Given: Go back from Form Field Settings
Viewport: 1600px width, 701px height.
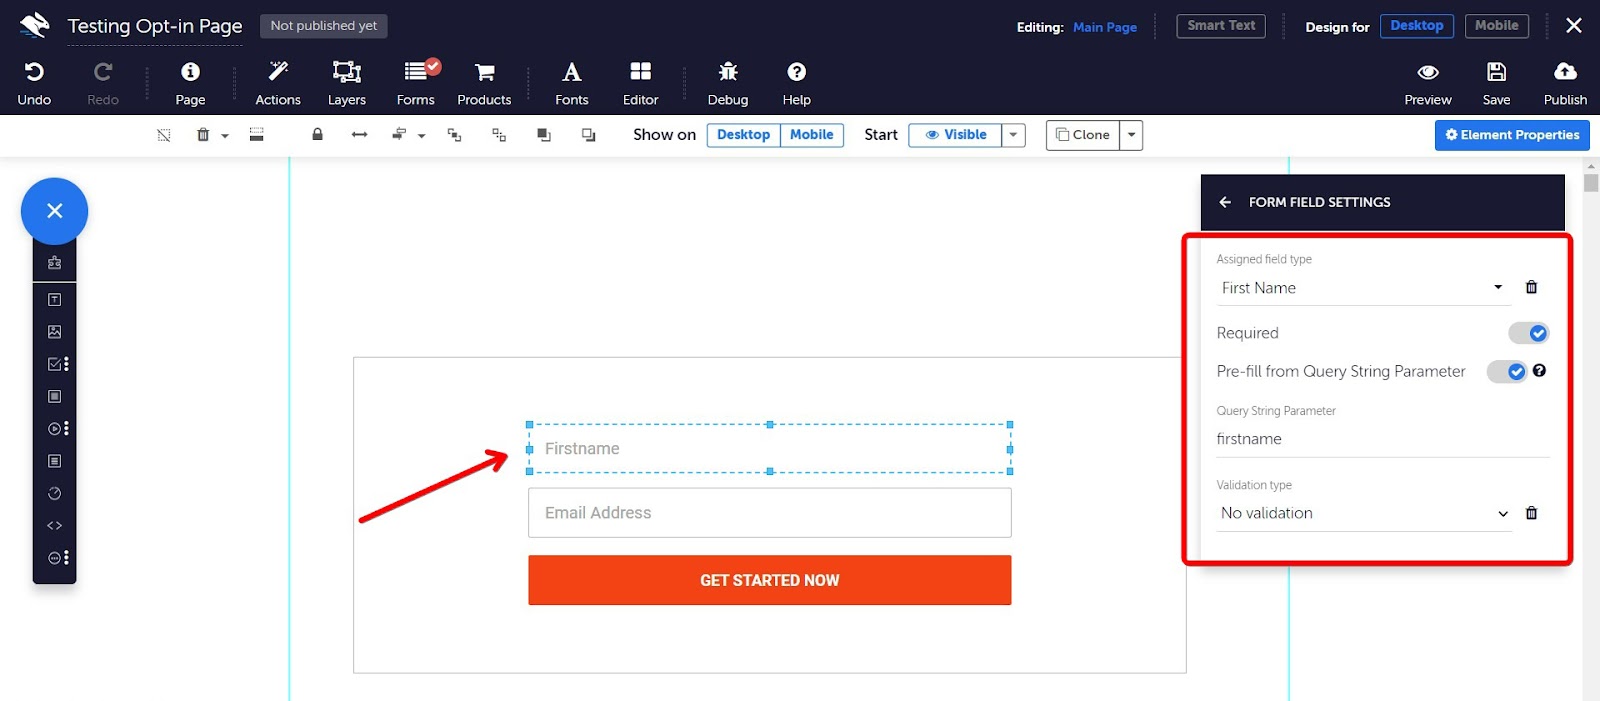Looking at the screenshot, I should click(x=1225, y=202).
